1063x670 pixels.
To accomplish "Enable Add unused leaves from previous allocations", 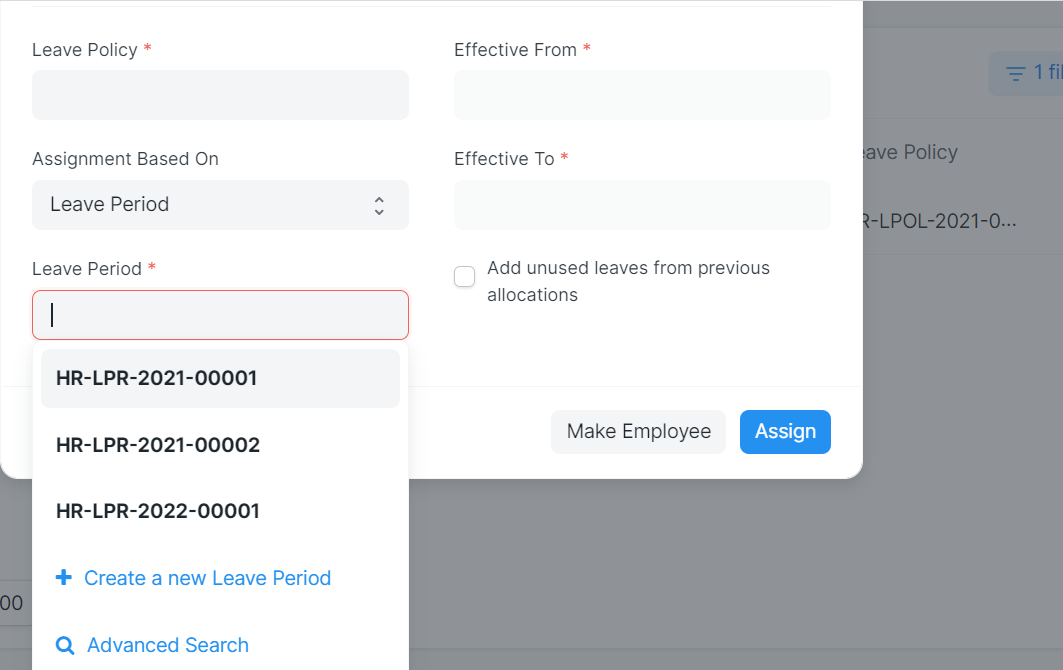I will point(464,276).
